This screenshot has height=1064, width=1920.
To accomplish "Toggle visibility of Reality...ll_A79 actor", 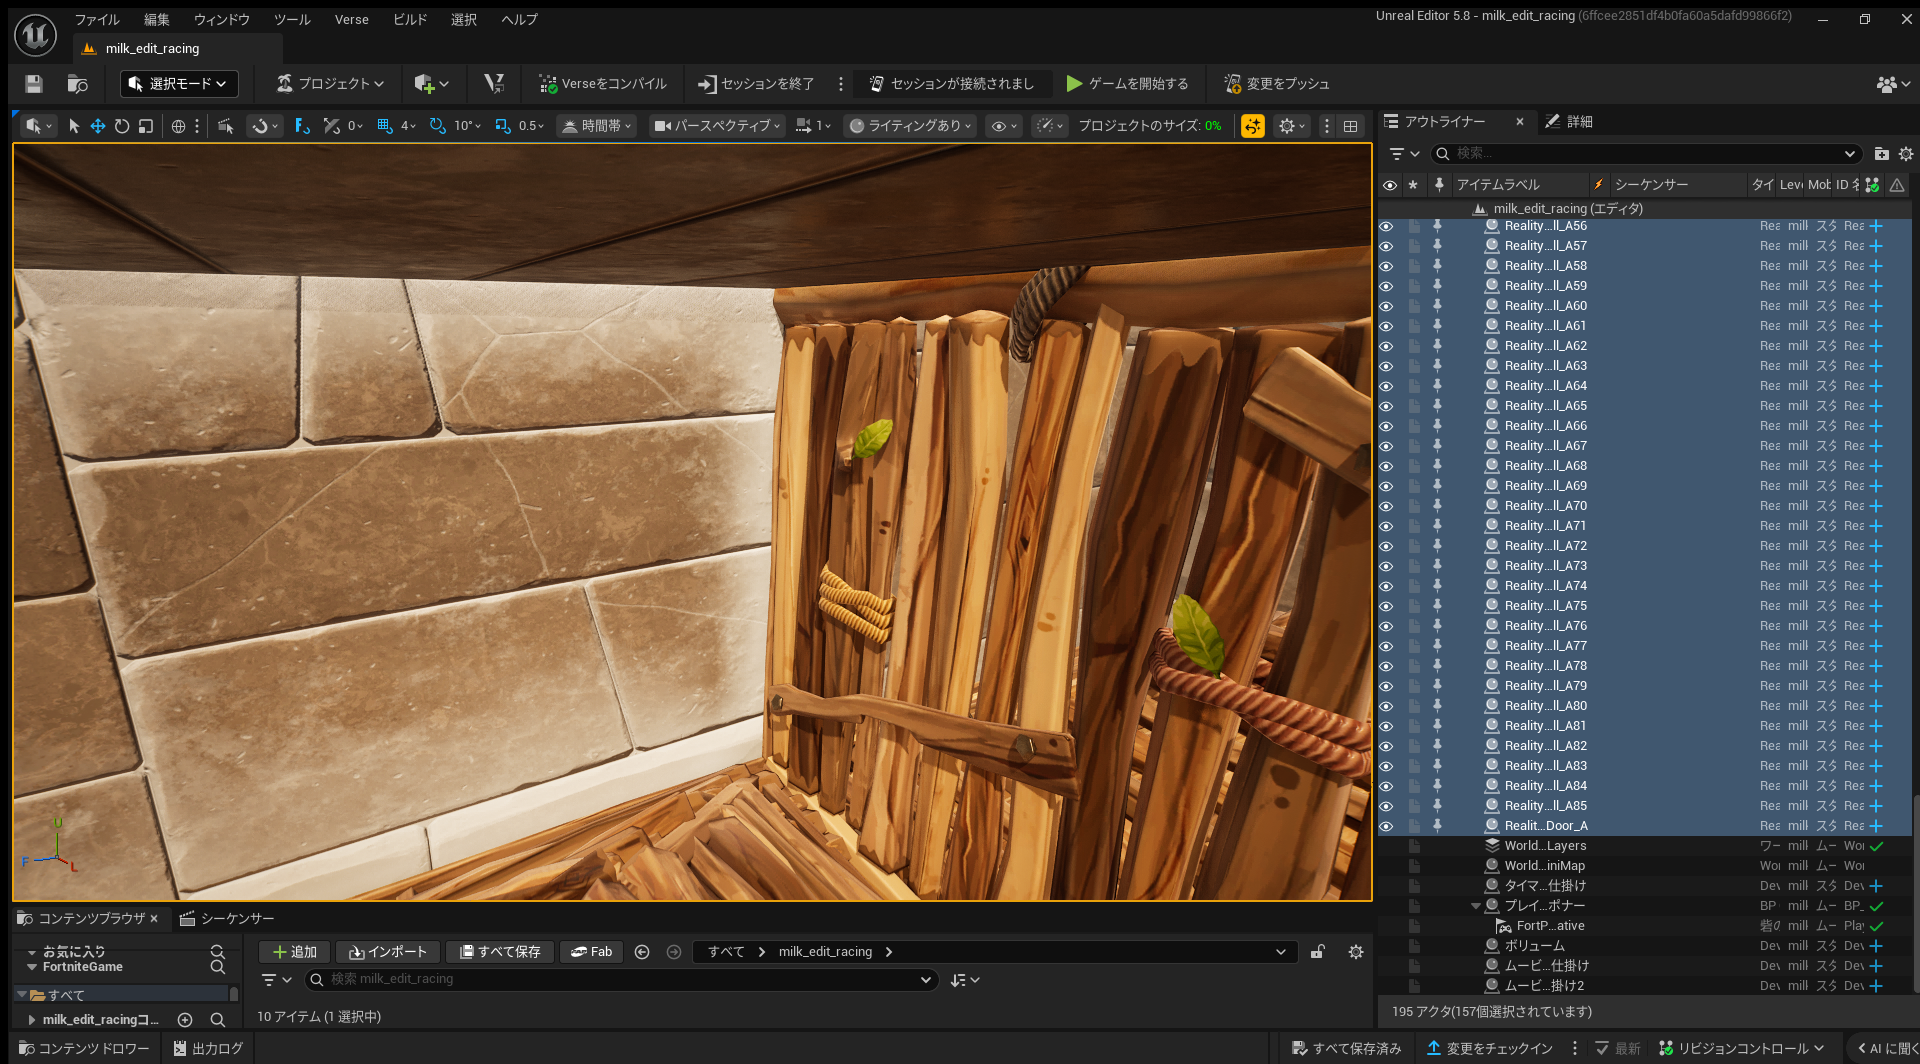I will click(x=1386, y=686).
